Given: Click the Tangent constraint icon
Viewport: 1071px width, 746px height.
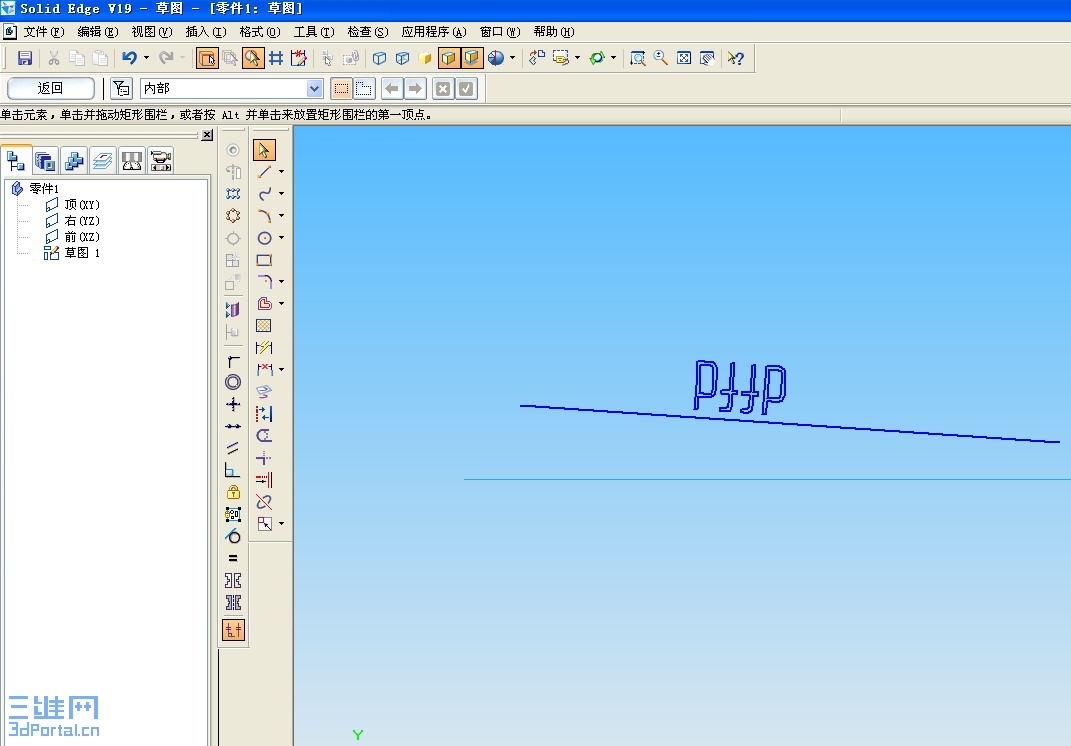Looking at the screenshot, I should coord(233,536).
